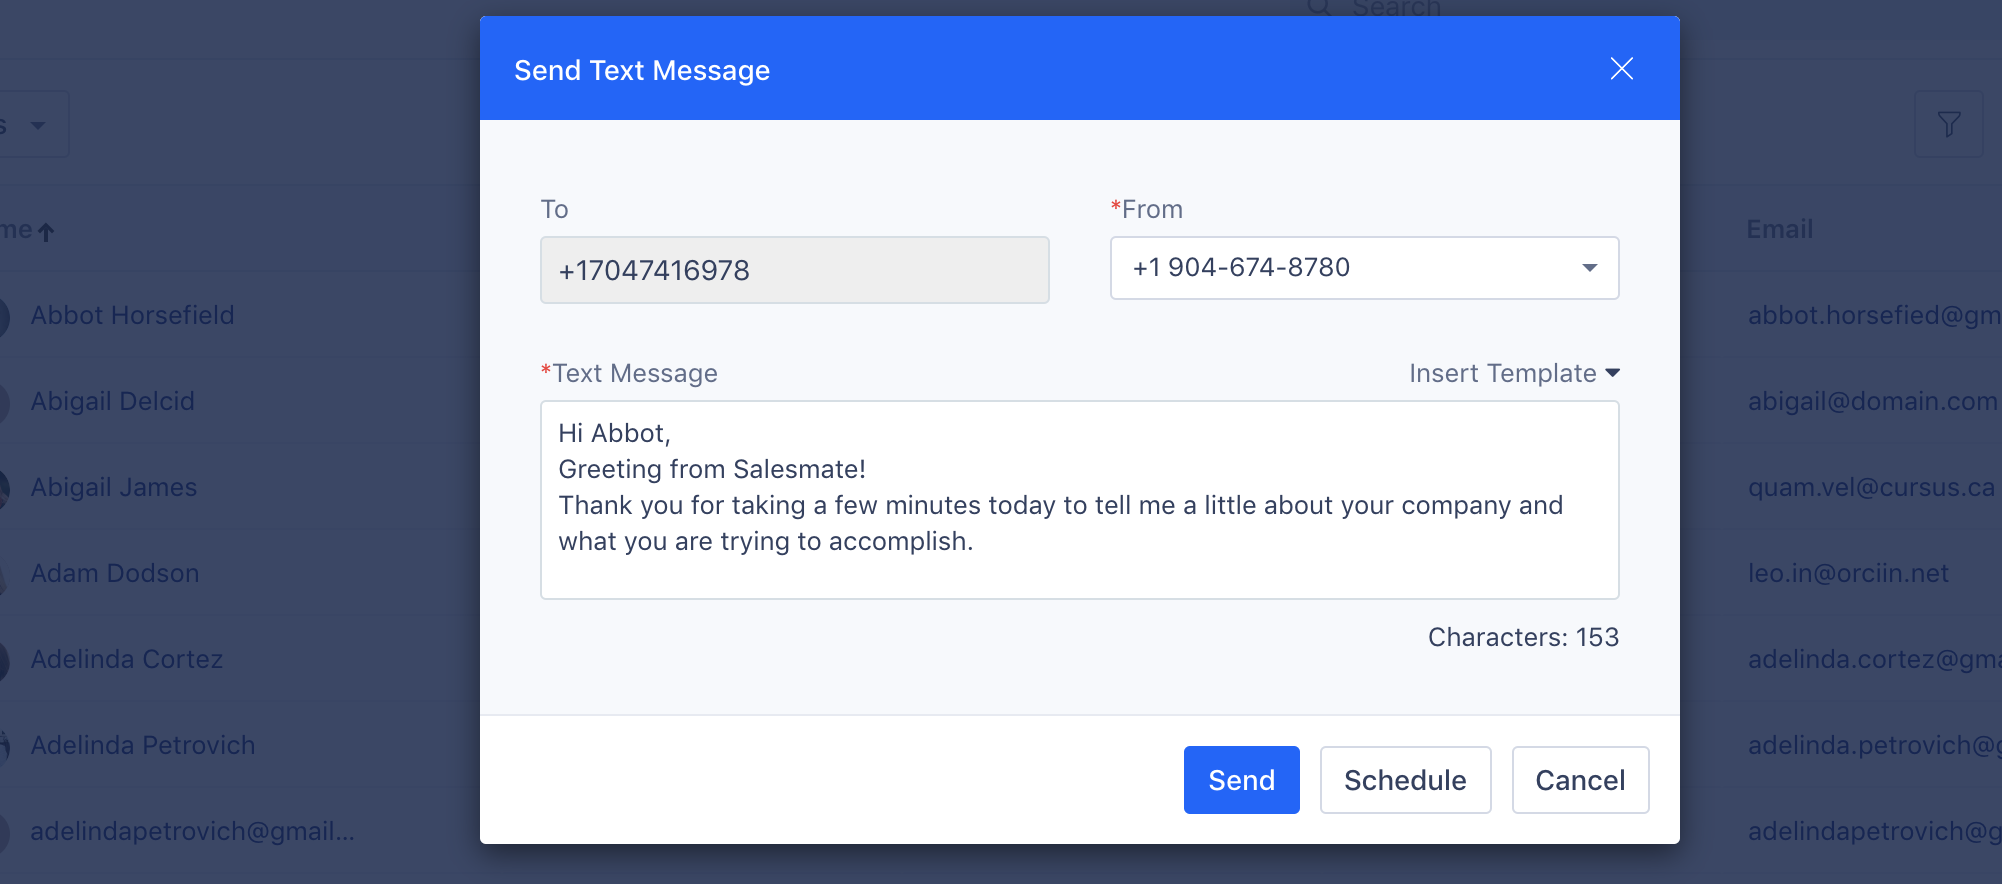2002x884 pixels.
Task: Click the To phone number field
Action: coord(794,270)
